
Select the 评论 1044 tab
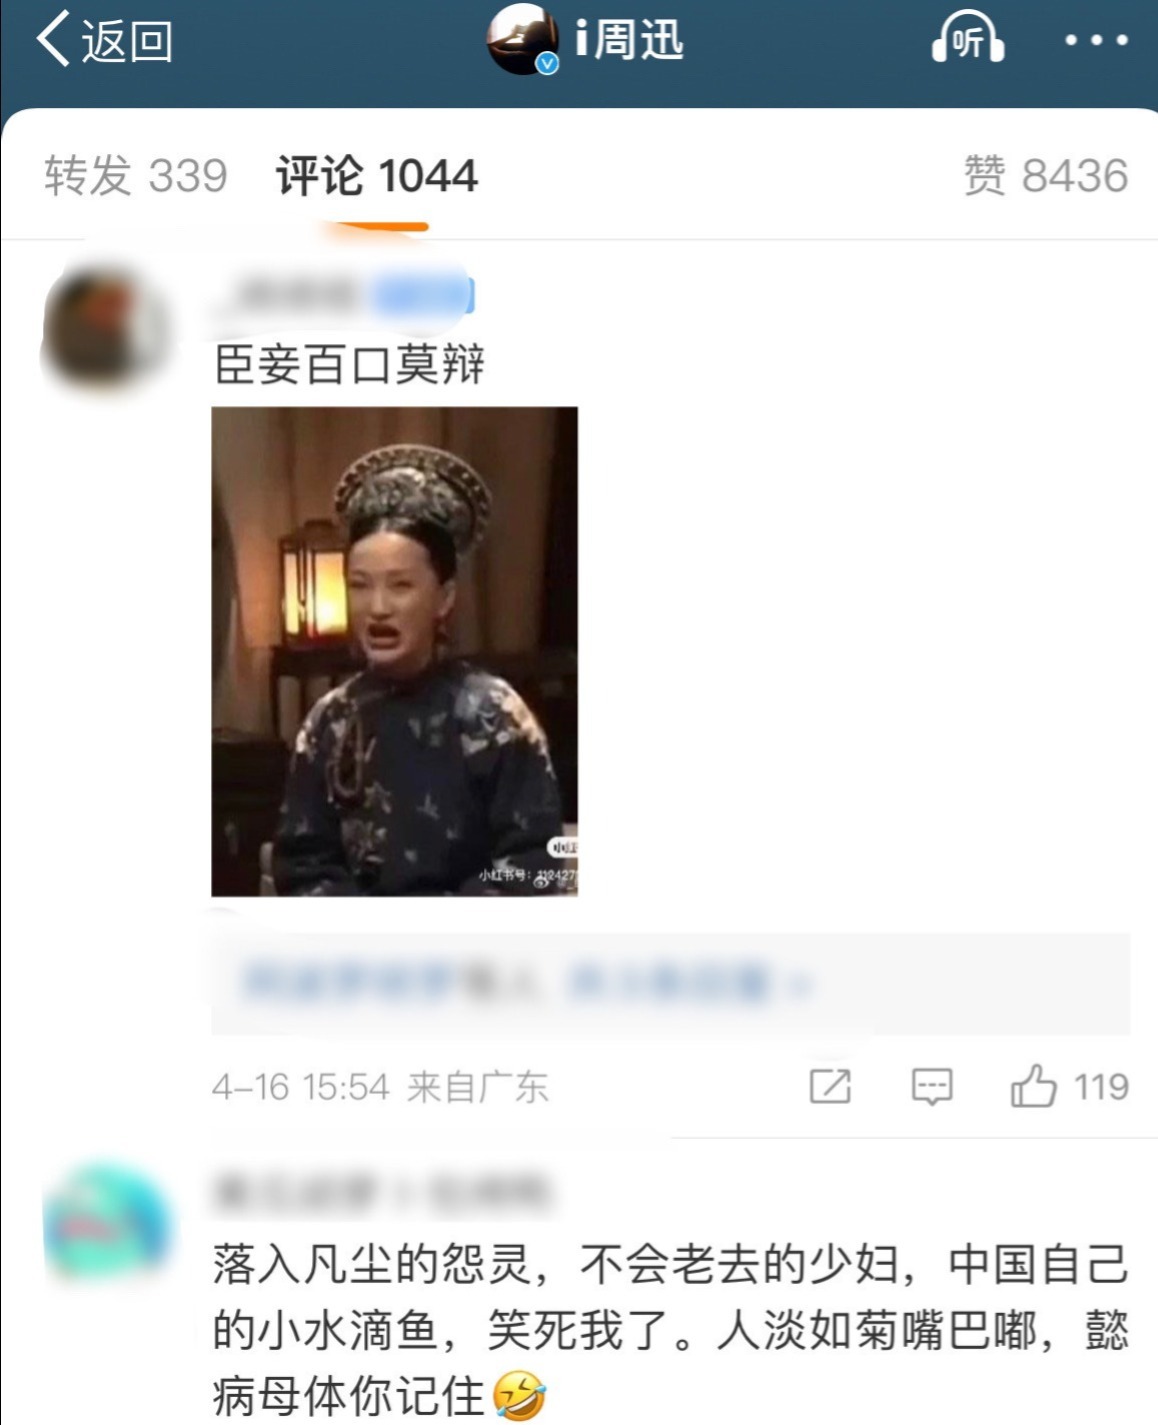click(x=377, y=176)
